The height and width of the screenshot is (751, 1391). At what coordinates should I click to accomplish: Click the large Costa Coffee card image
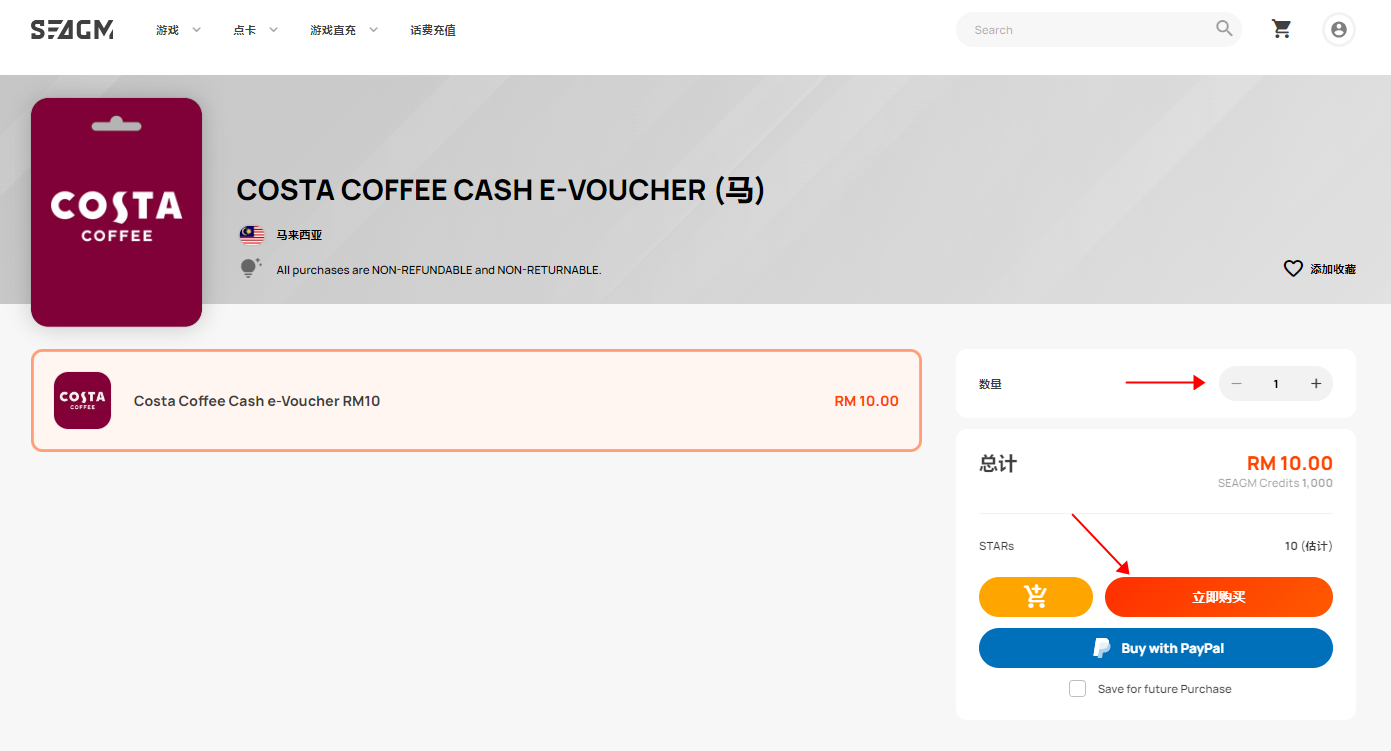[x=116, y=212]
